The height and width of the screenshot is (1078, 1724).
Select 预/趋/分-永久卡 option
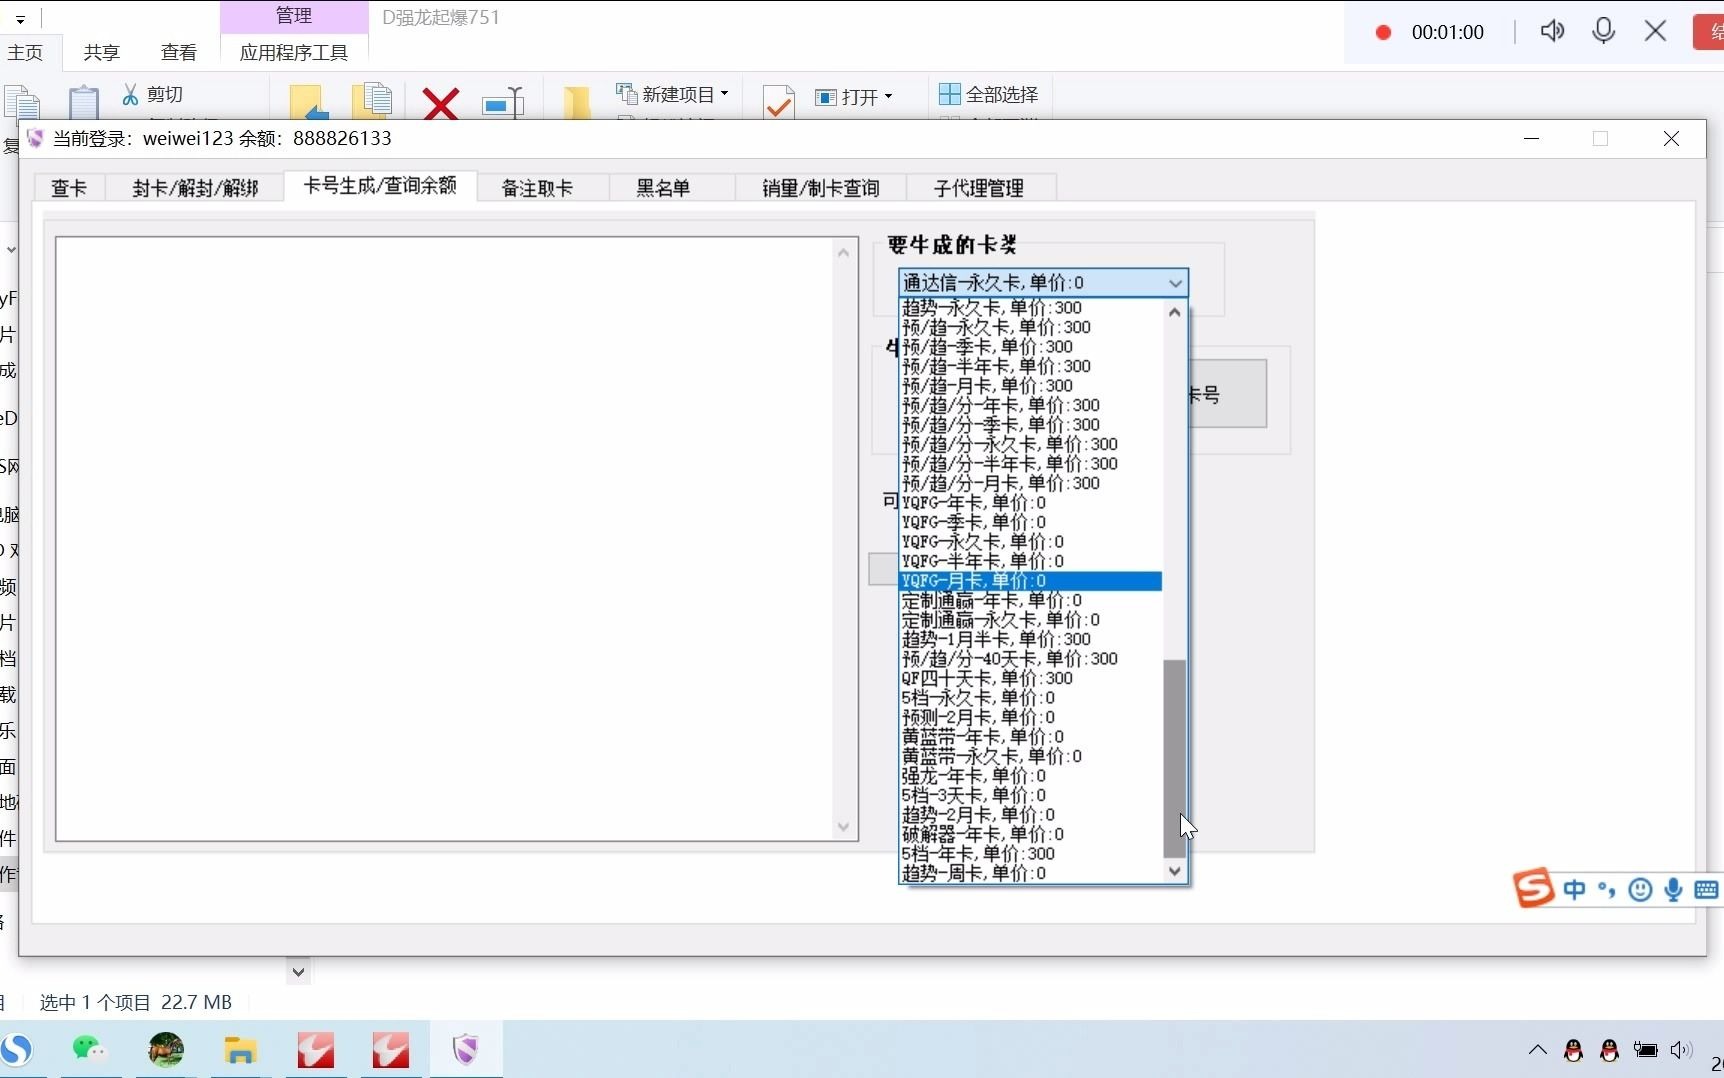pos(1030,444)
